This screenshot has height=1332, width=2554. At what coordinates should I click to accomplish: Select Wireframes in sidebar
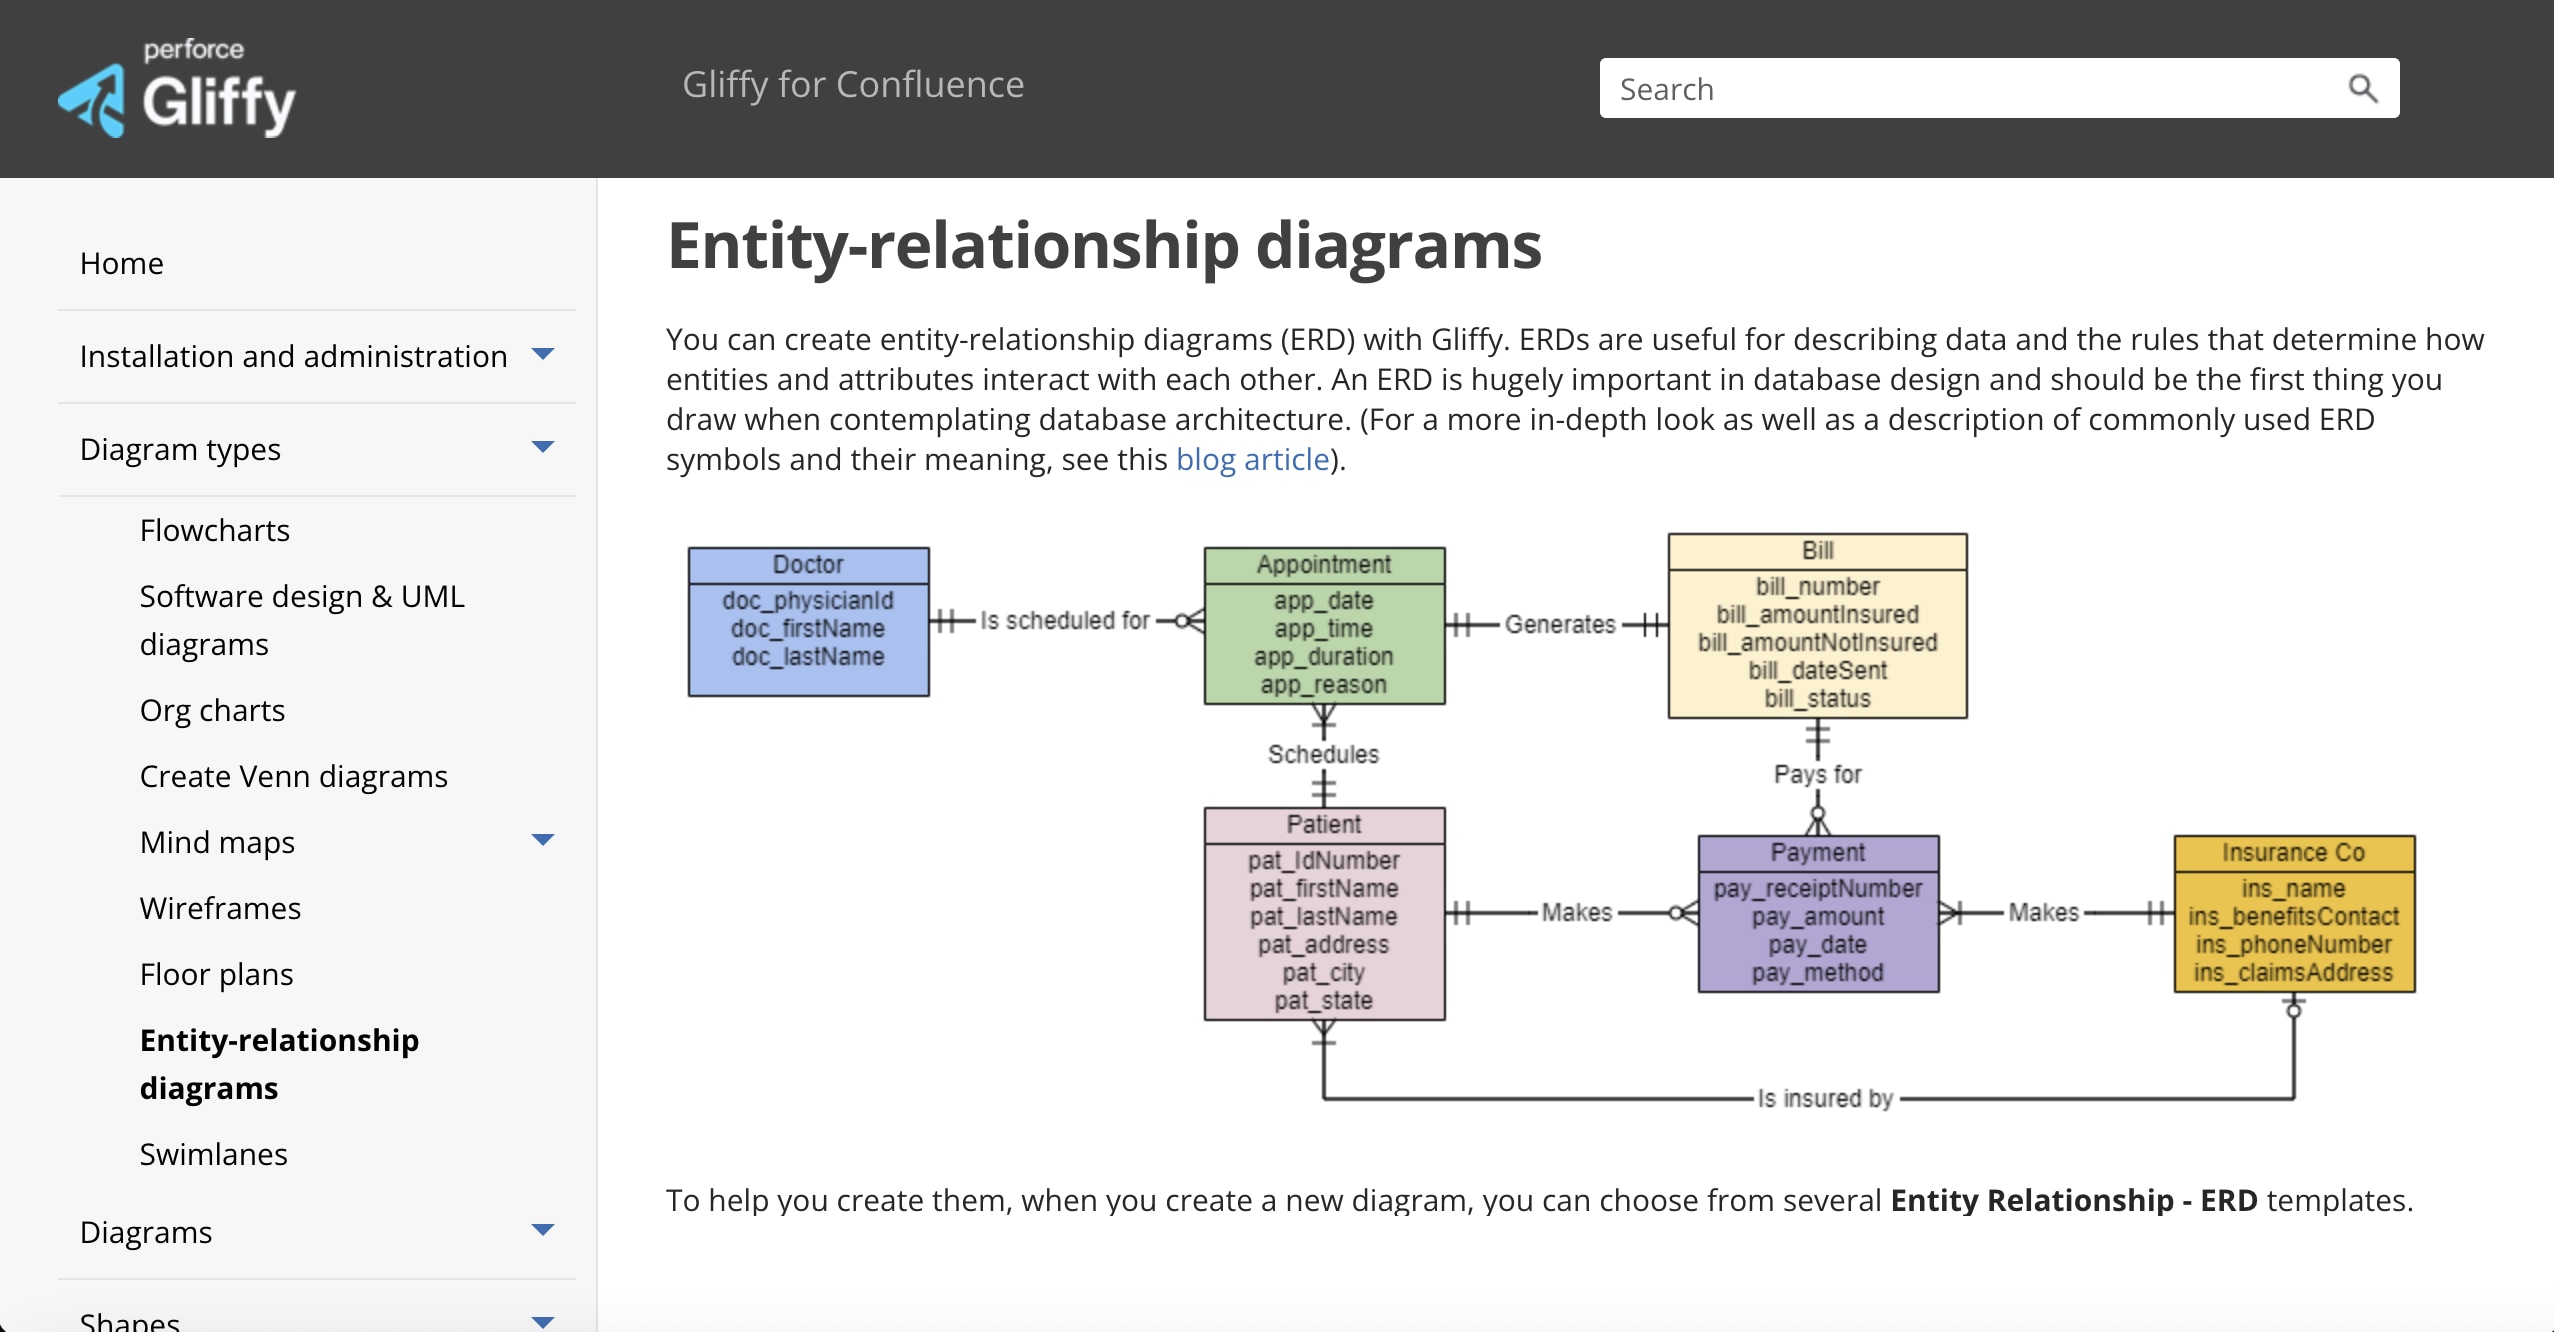220,908
